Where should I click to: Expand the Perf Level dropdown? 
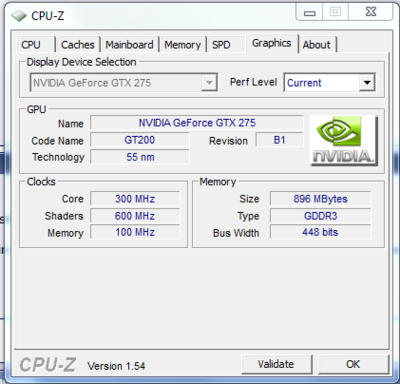coord(367,82)
